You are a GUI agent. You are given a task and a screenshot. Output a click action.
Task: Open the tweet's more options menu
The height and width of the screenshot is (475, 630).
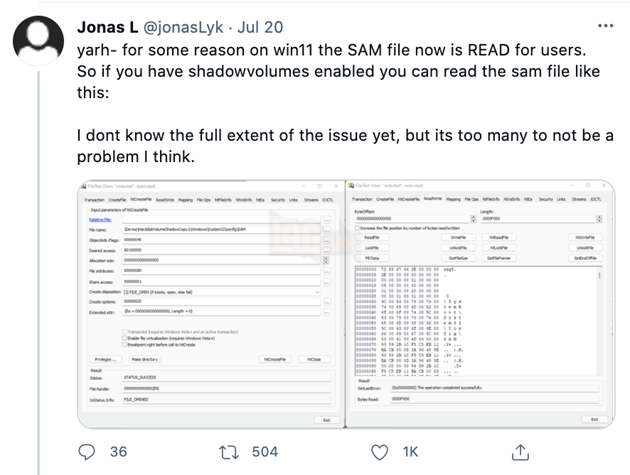click(604, 22)
